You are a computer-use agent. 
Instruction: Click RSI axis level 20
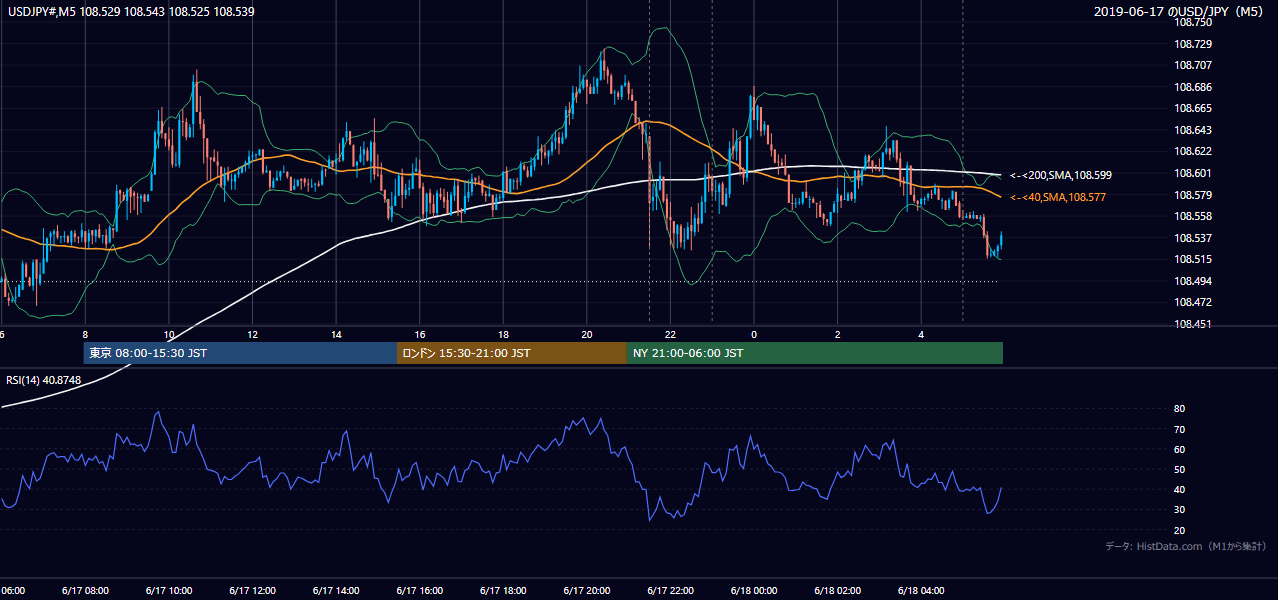(1180, 531)
